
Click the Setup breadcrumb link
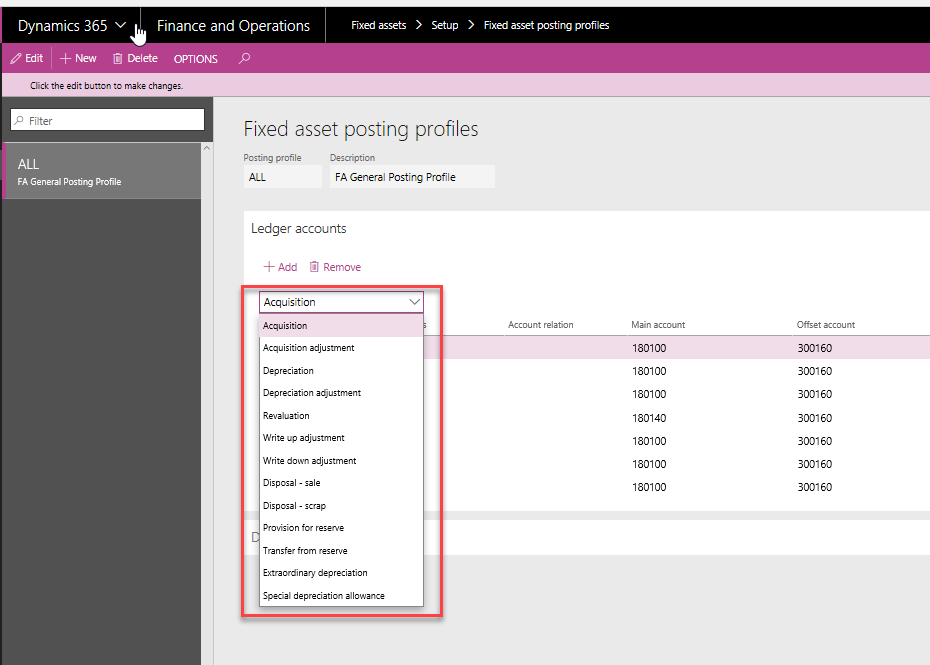click(445, 25)
